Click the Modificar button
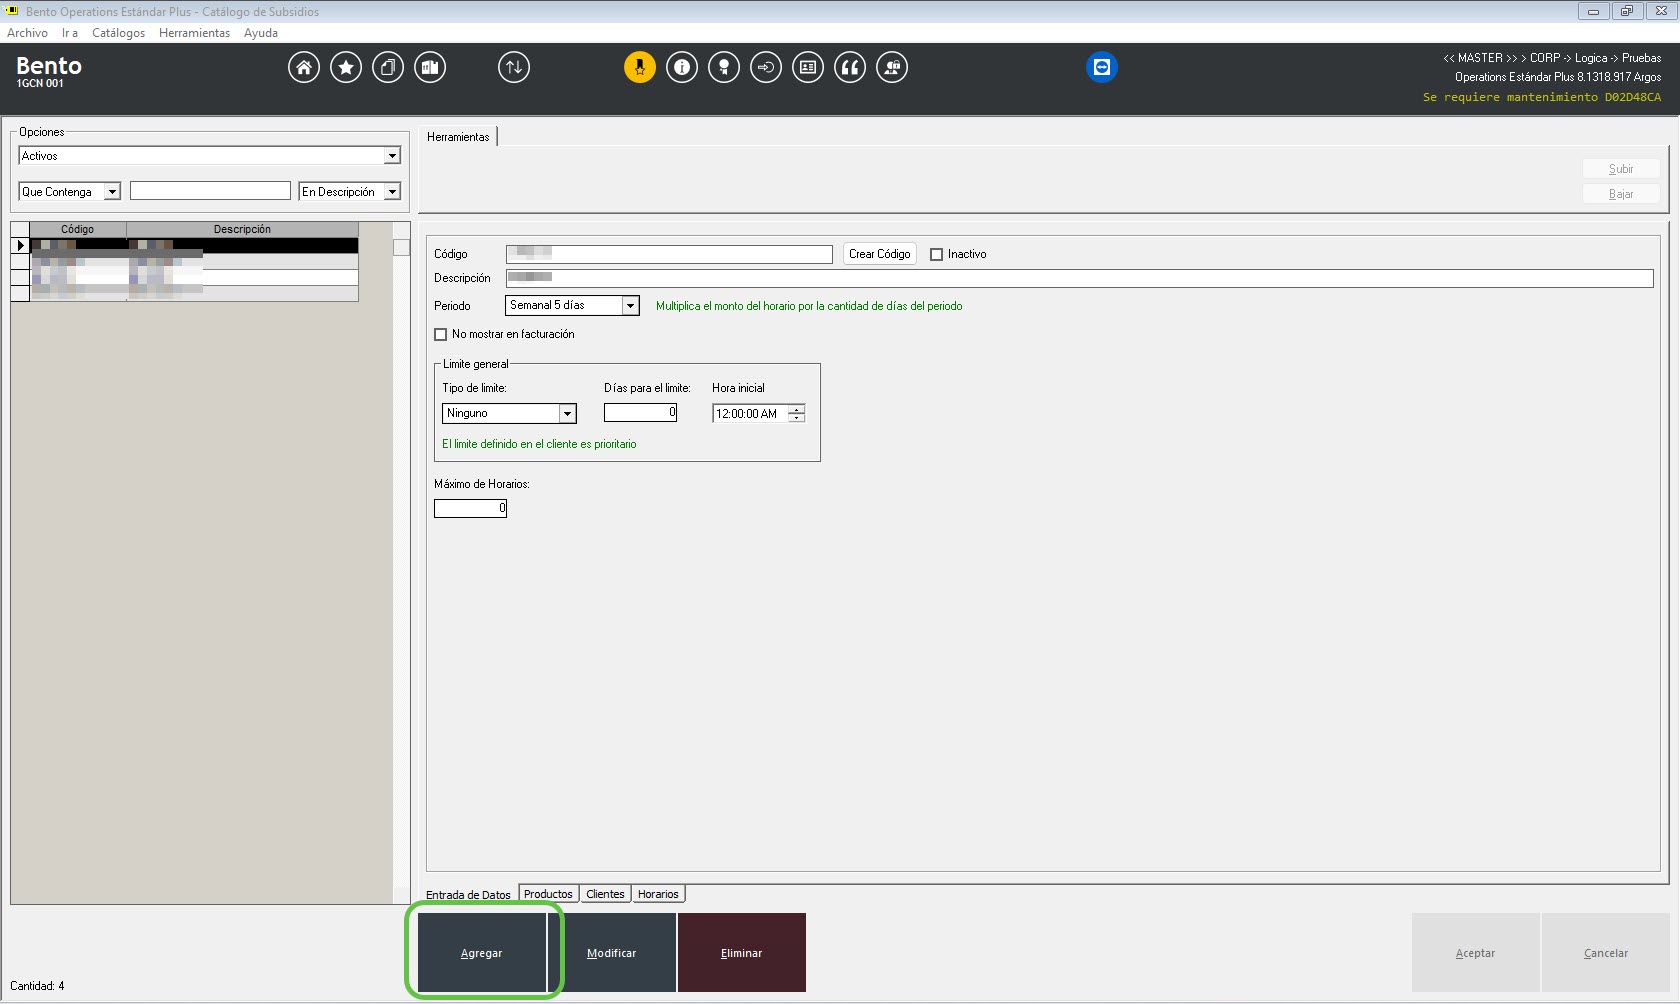Viewport: 1680px width, 1004px height. [612, 953]
